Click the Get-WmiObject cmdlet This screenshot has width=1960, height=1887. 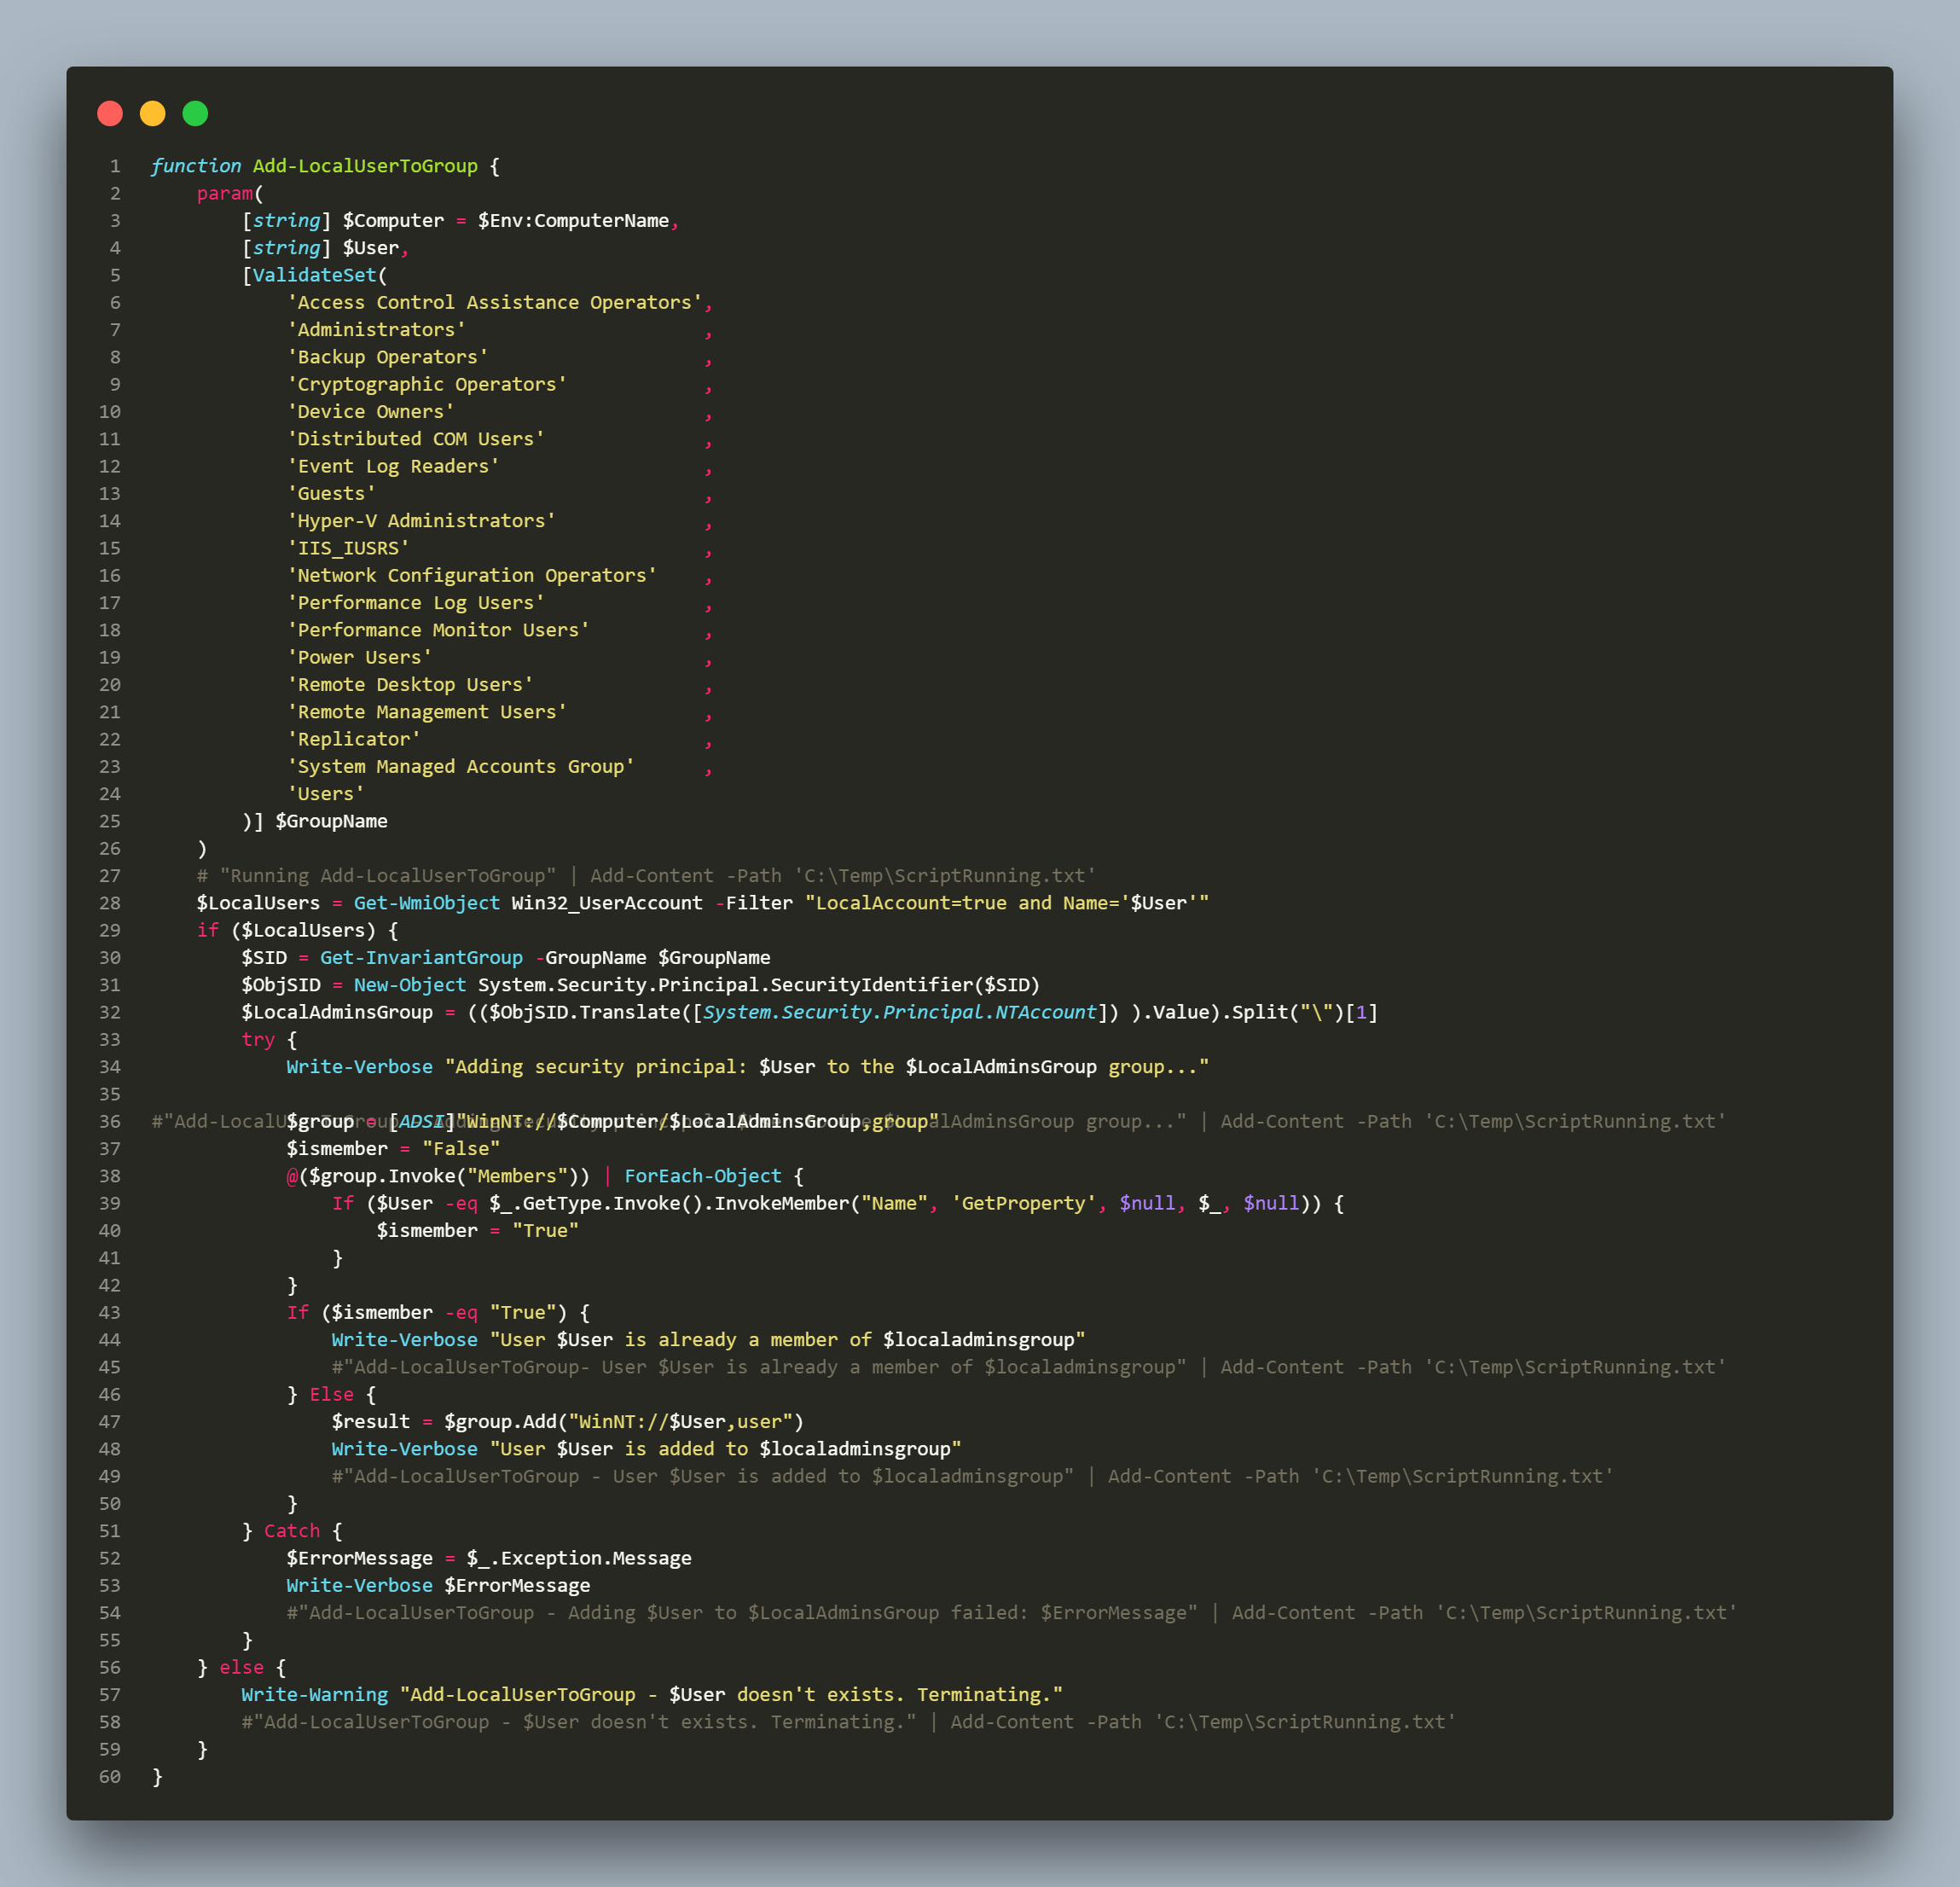pyautogui.click(x=427, y=903)
